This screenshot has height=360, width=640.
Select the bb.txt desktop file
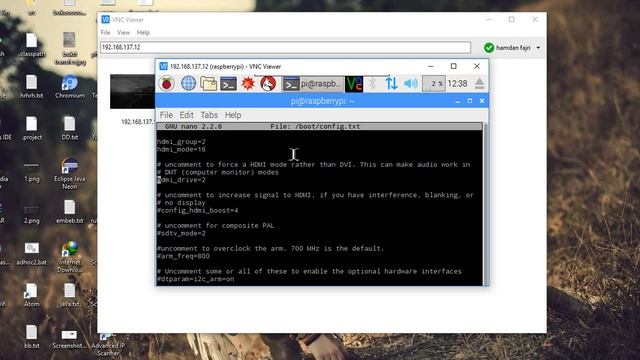pyautogui.click(x=31, y=337)
